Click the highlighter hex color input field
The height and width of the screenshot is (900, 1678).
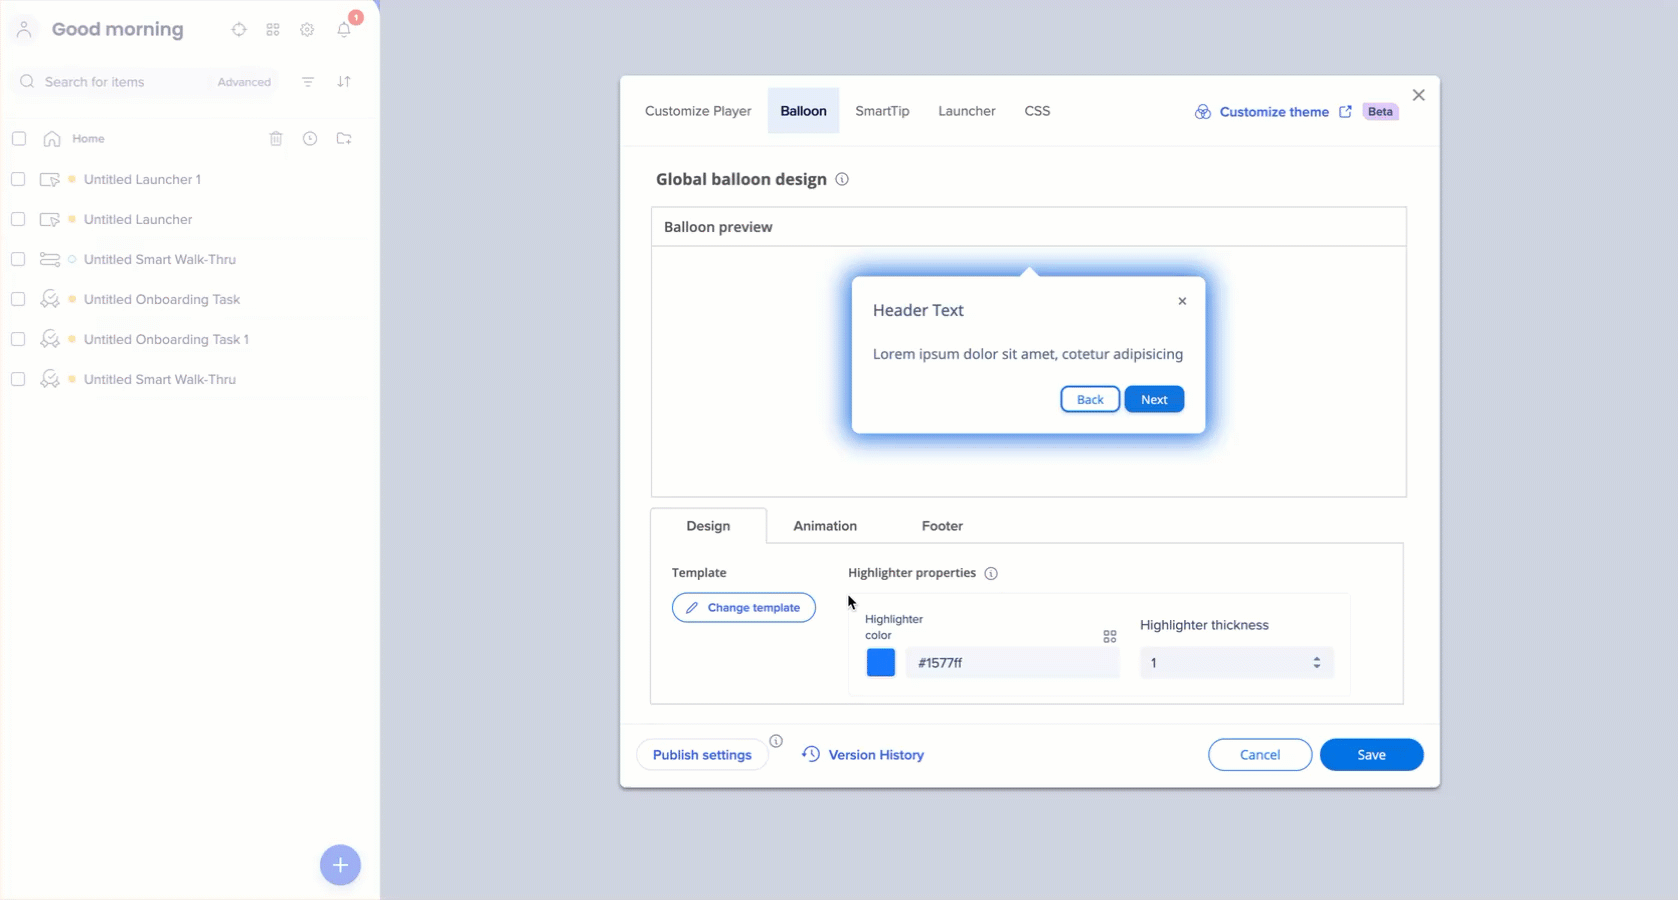pyautogui.click(x=1010, y=663)
